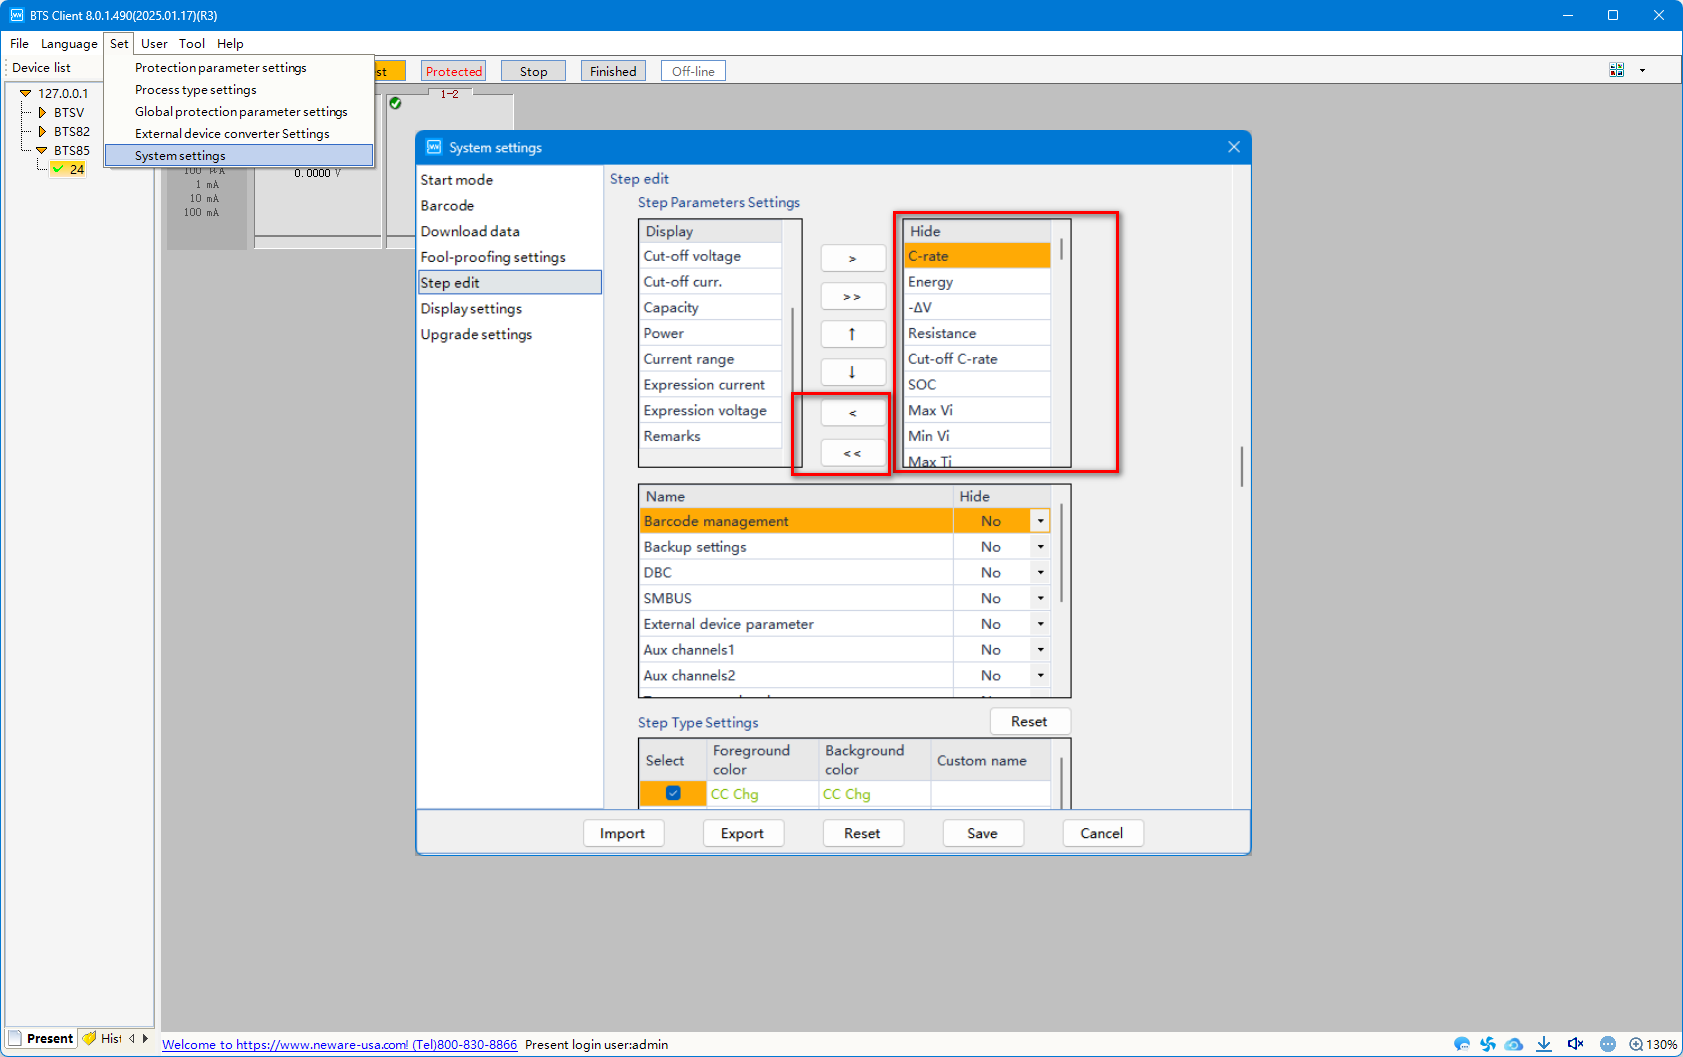1683x1057 pixels.
Task: Open Hide dropdown for Aux channels1
Action: tap(1040, 650)
